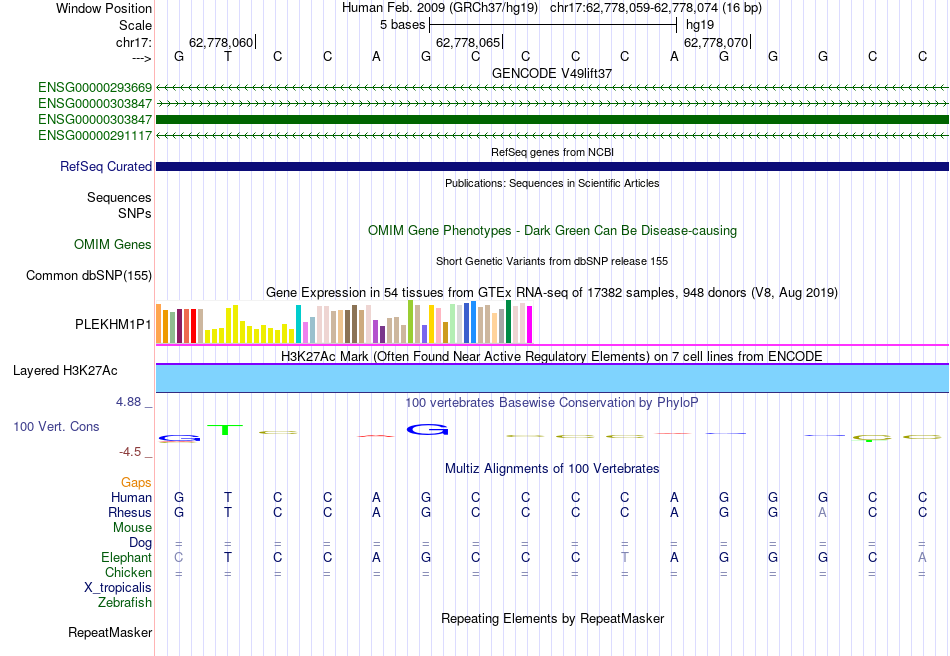This screenshot has height=656, width=950.
Task: Click the 62,778,070 ruler position marker
Action: point(716,42)
